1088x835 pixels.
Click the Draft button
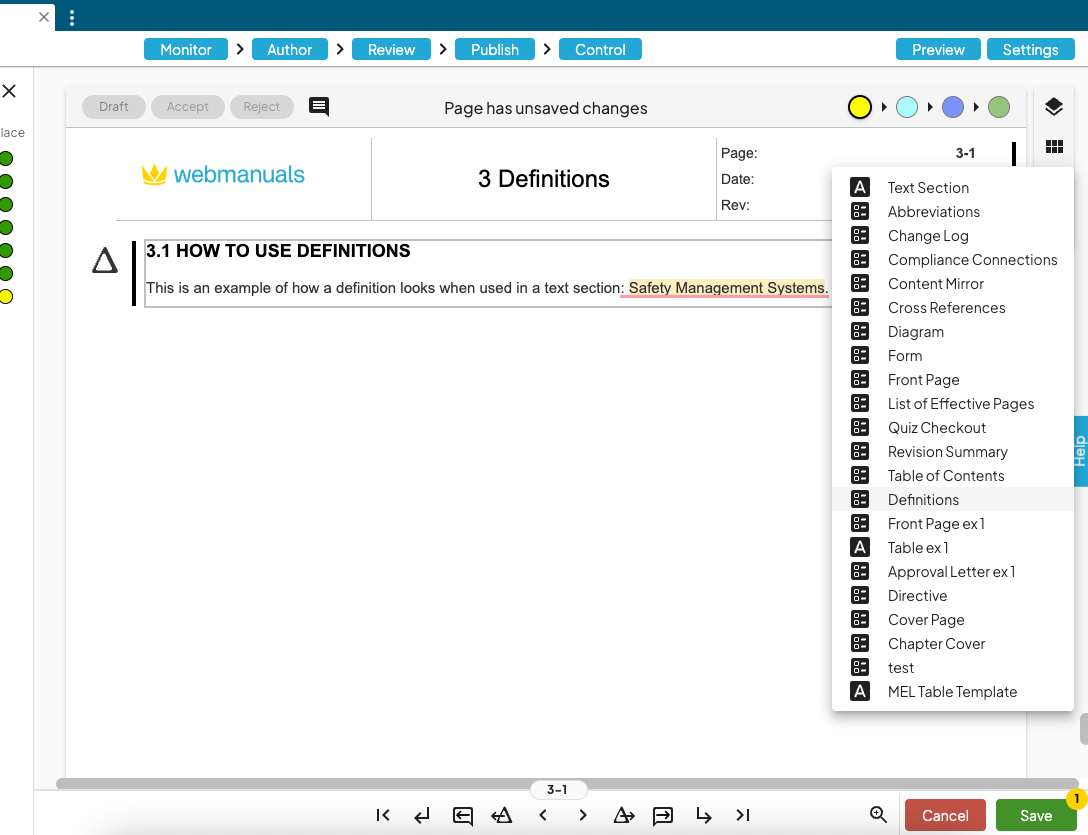tap(114, 107)
